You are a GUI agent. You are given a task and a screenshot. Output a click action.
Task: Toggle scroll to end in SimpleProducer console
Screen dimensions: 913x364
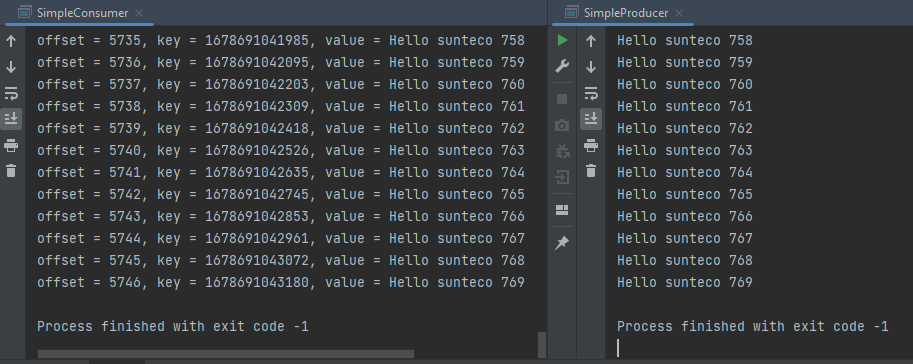point(591,119)
